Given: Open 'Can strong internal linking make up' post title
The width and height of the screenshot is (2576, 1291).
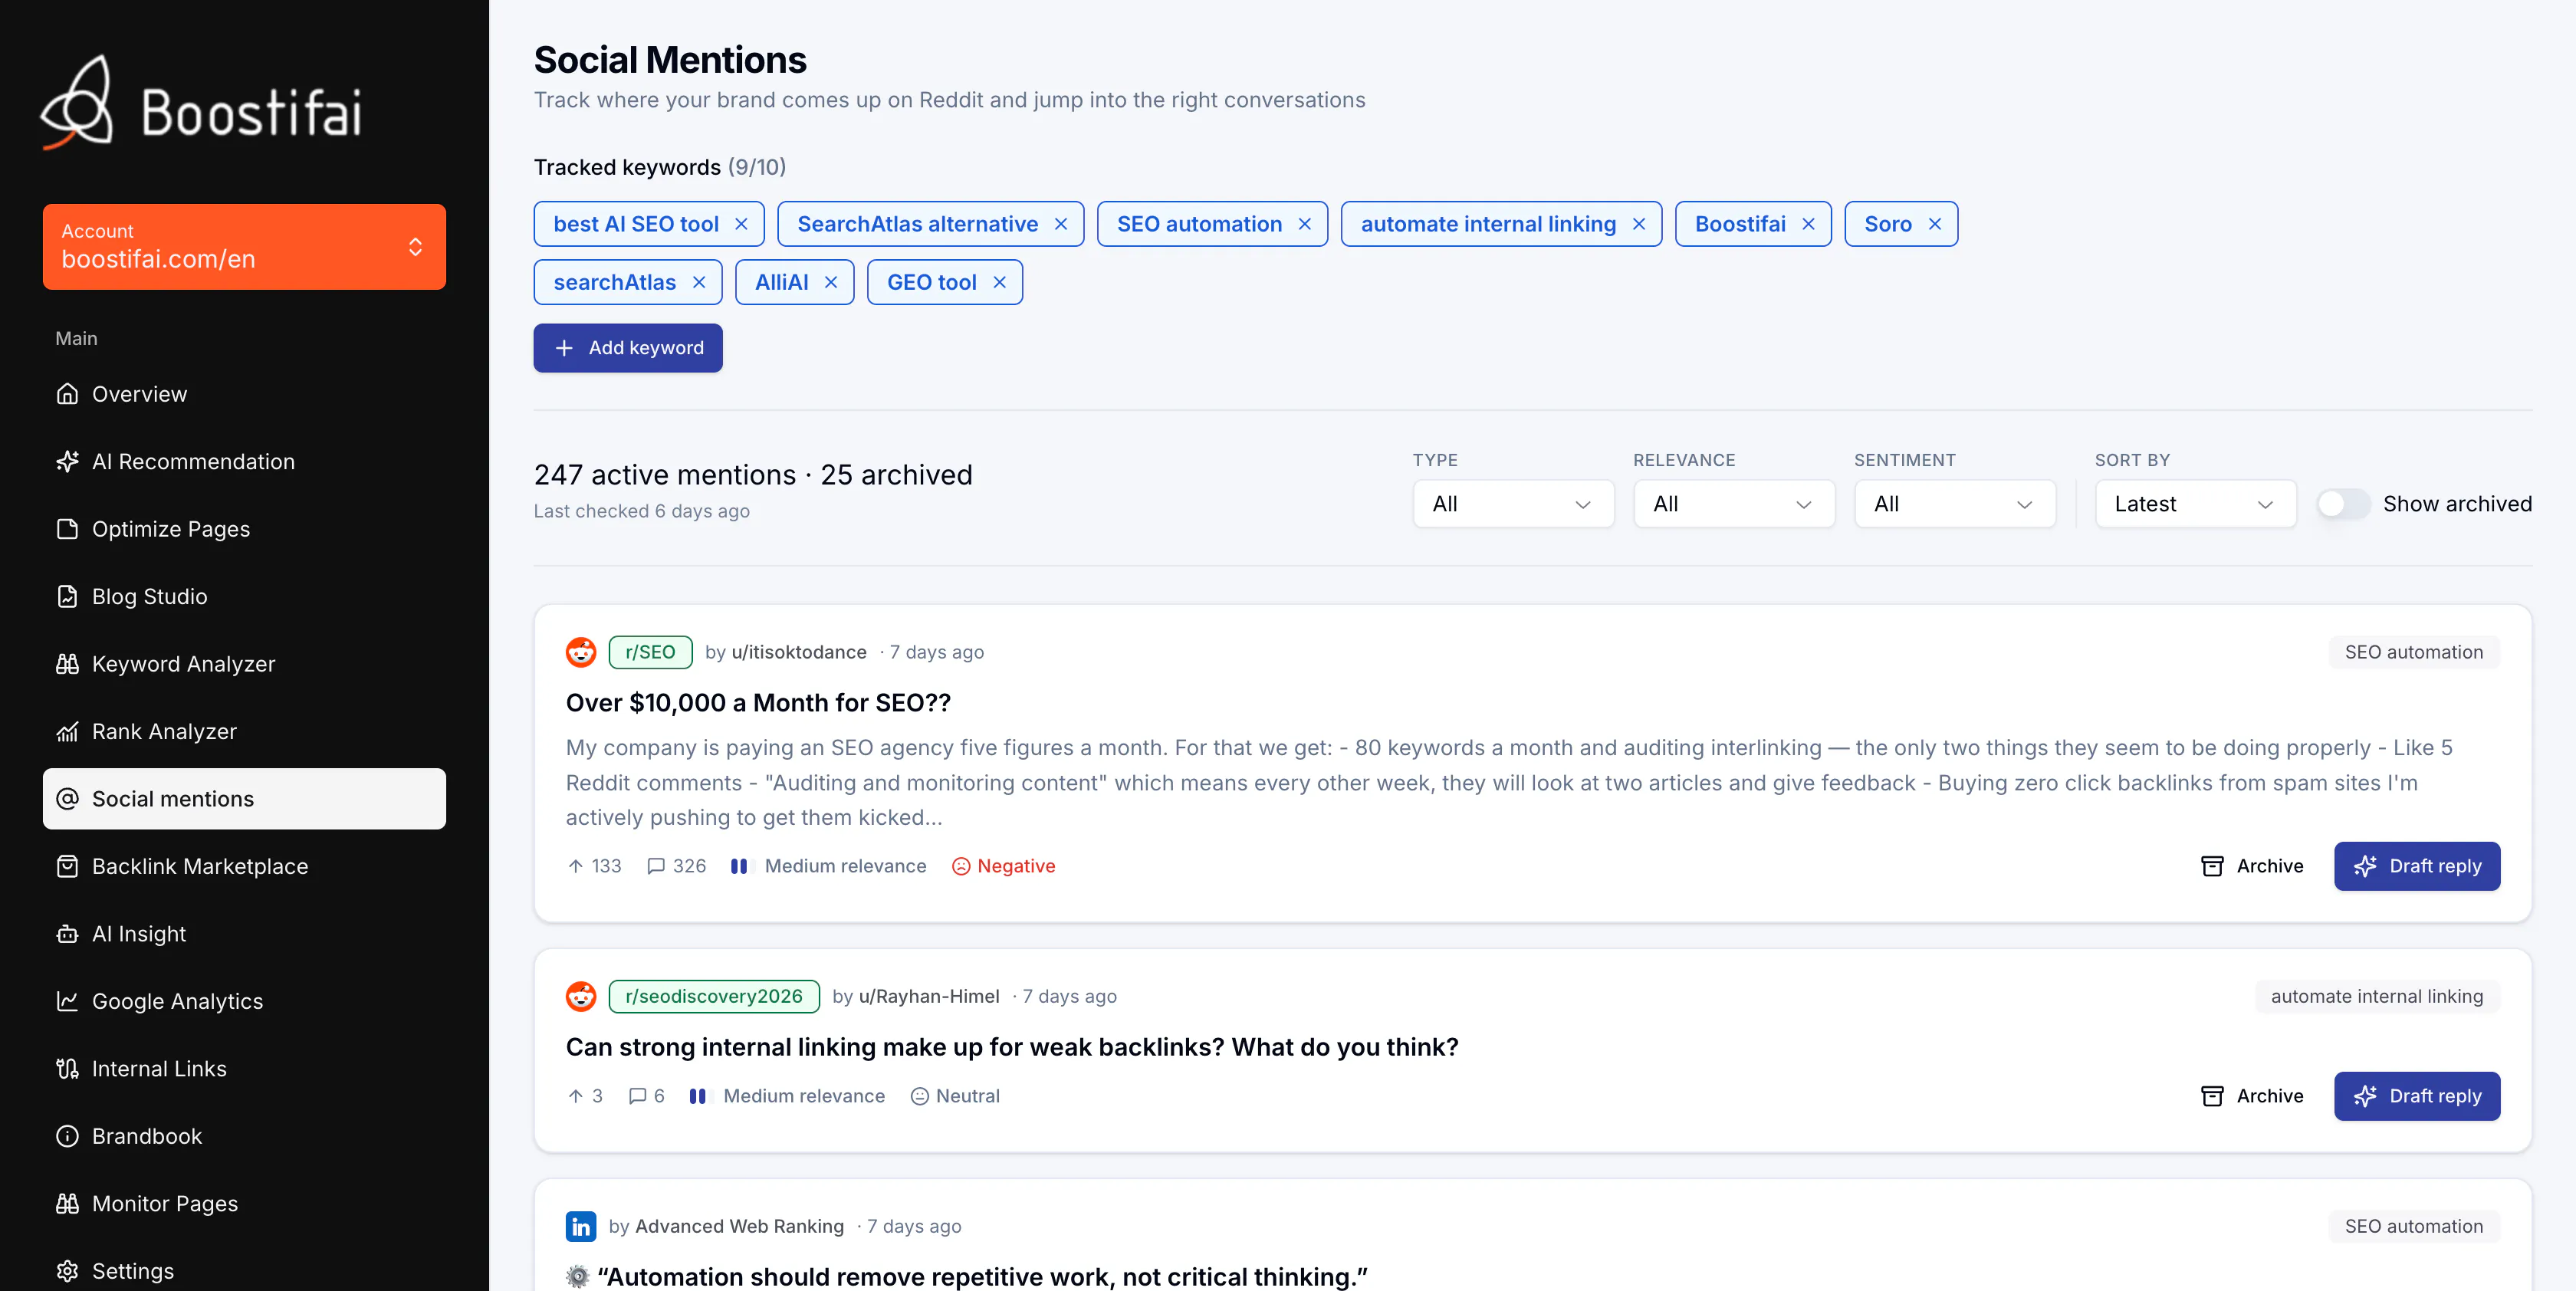Looking at the screenshot, I should [x=1012, y=1047].
